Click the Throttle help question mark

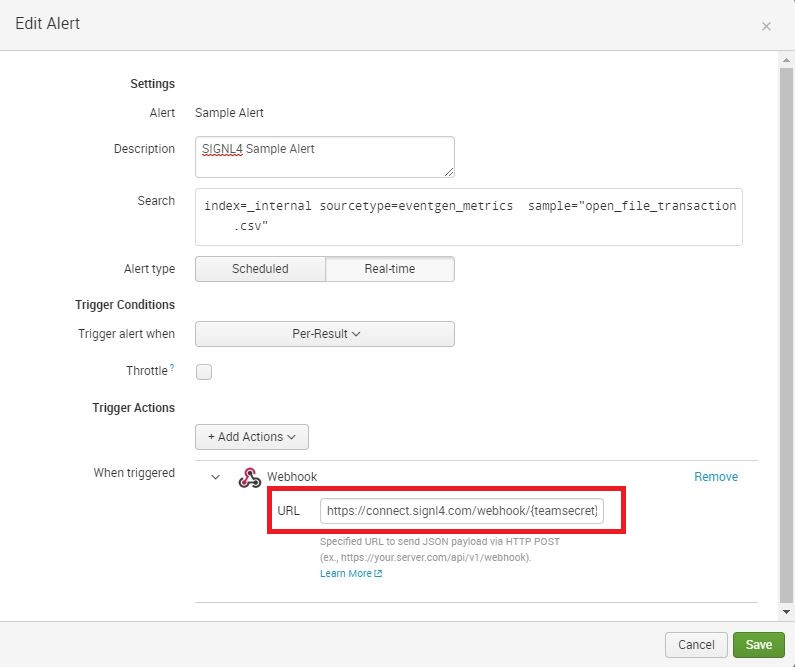(x=172, y=367)
